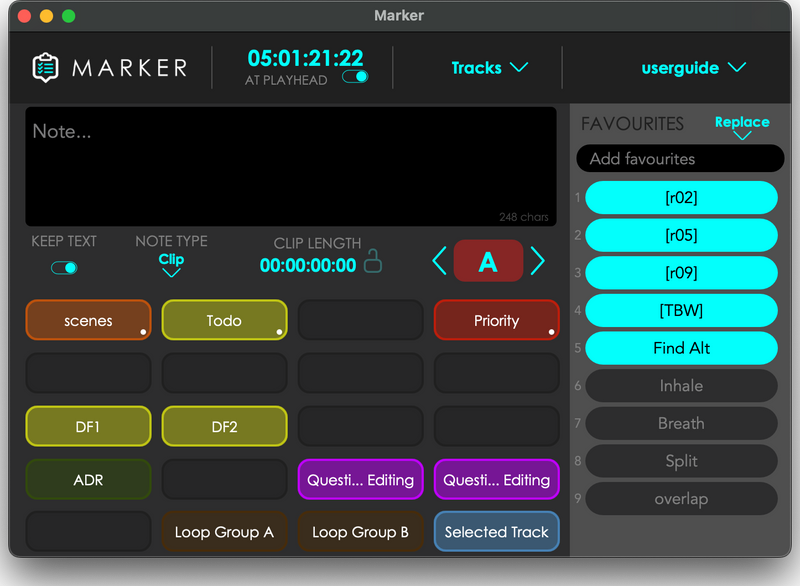Click the DF1 marker button
The width and height of the screenshot is (800, 586).
[x=88, y=426]
